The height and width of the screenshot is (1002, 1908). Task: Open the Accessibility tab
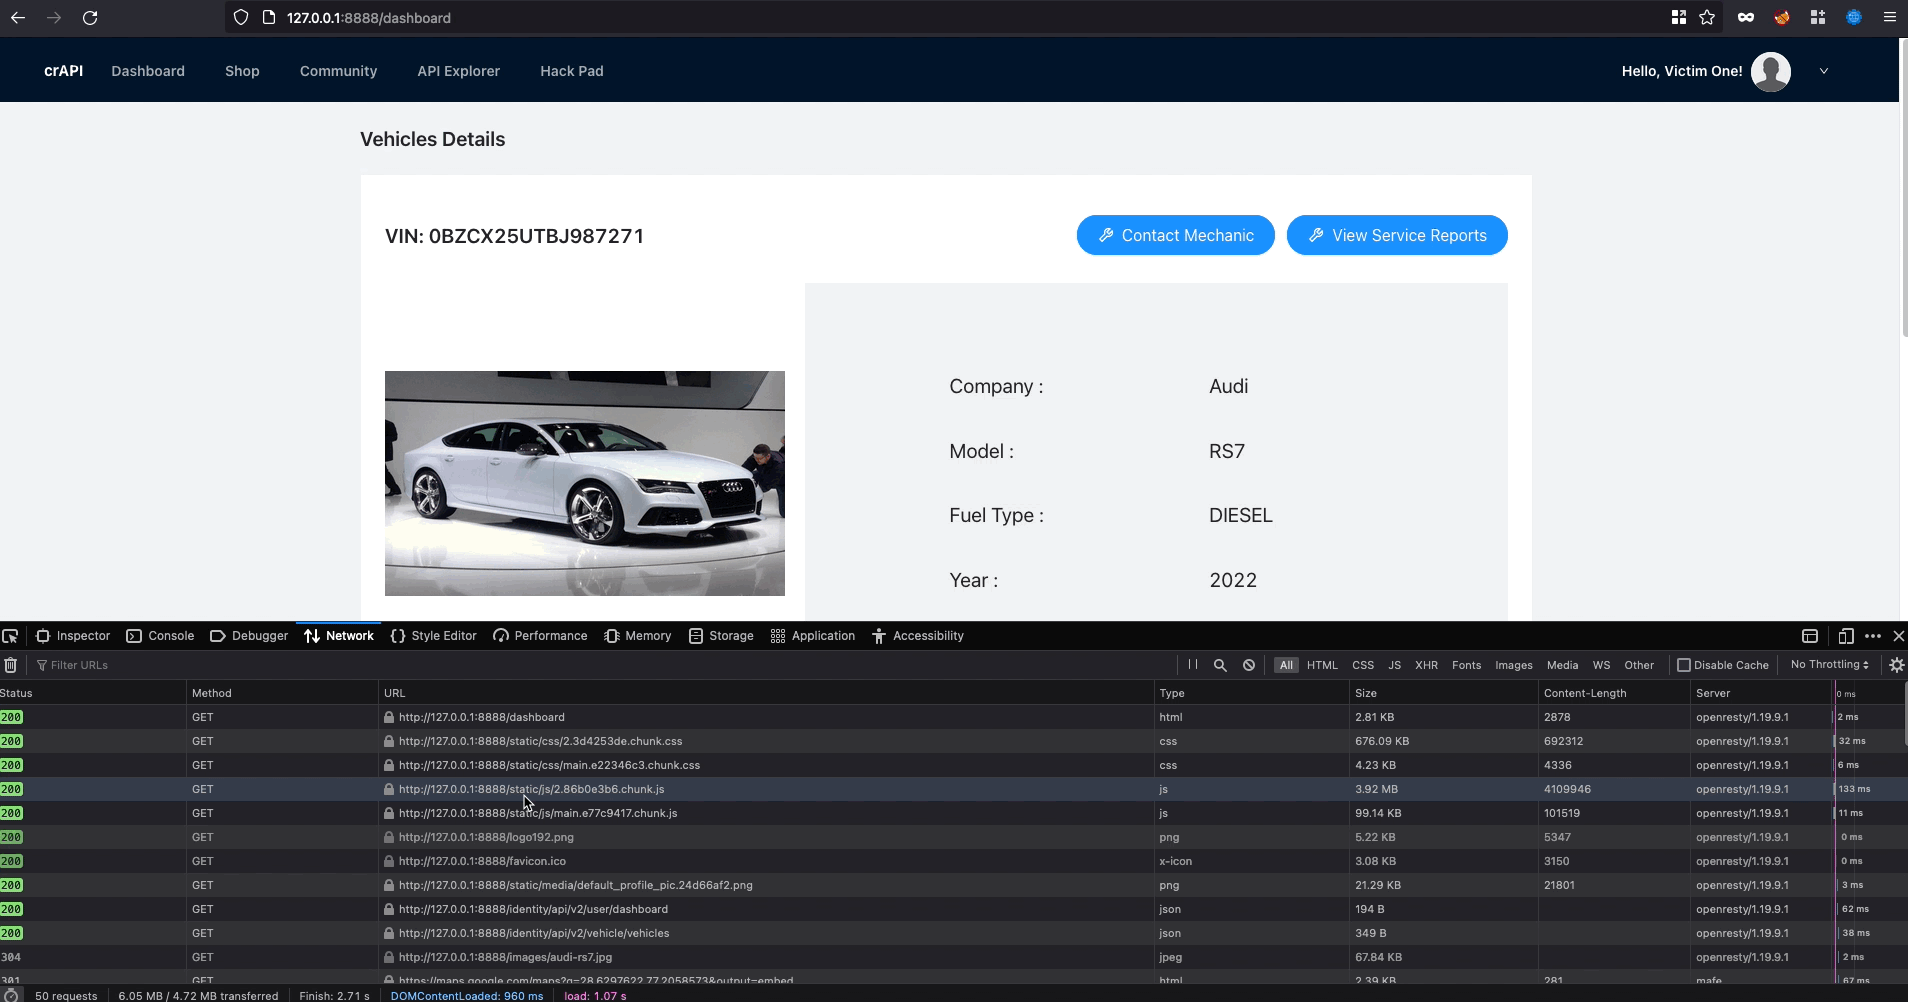[x=917, y=636]
